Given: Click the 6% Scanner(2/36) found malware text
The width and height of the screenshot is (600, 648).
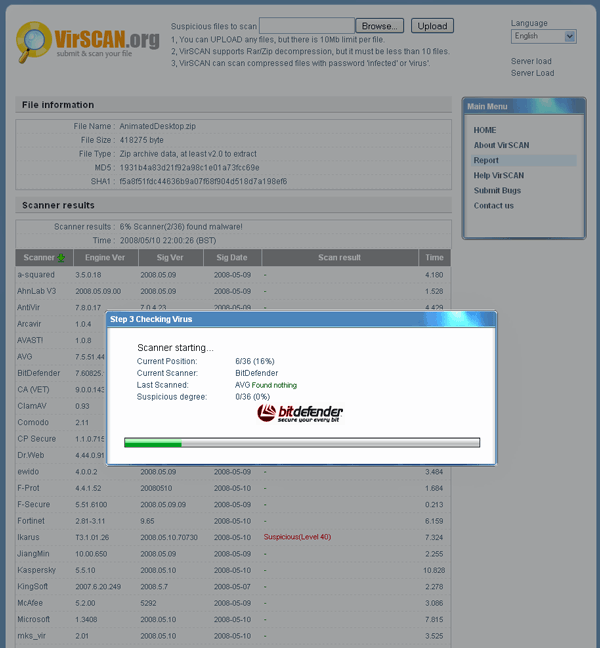Looking at the screenshot, I should [x=181, y=226].
